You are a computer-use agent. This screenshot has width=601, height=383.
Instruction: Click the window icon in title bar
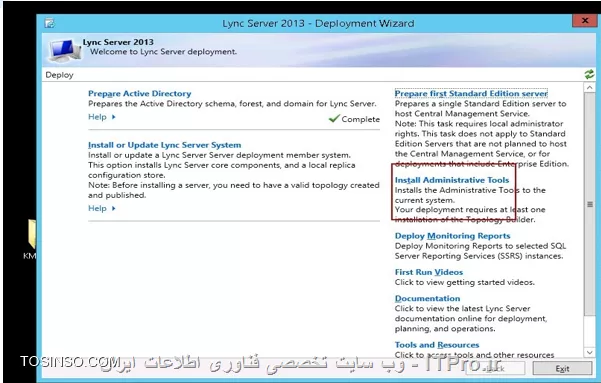(x=49, y=23)
